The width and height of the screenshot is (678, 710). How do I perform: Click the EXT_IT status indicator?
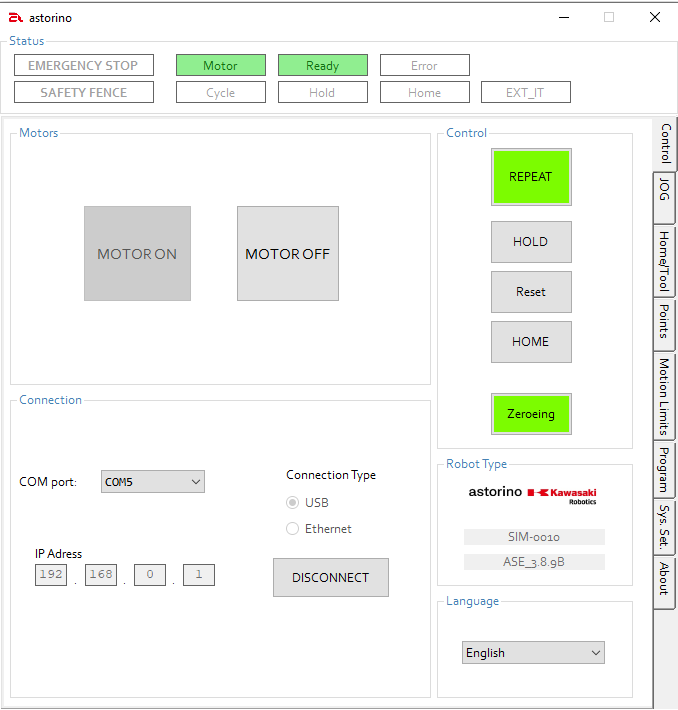coord(525,92)
